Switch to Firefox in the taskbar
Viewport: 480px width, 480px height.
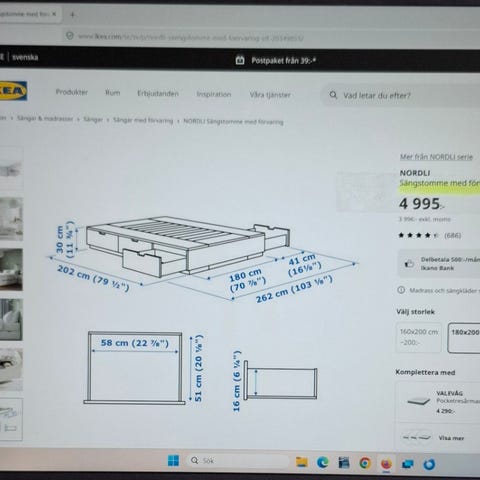point(386,464)
